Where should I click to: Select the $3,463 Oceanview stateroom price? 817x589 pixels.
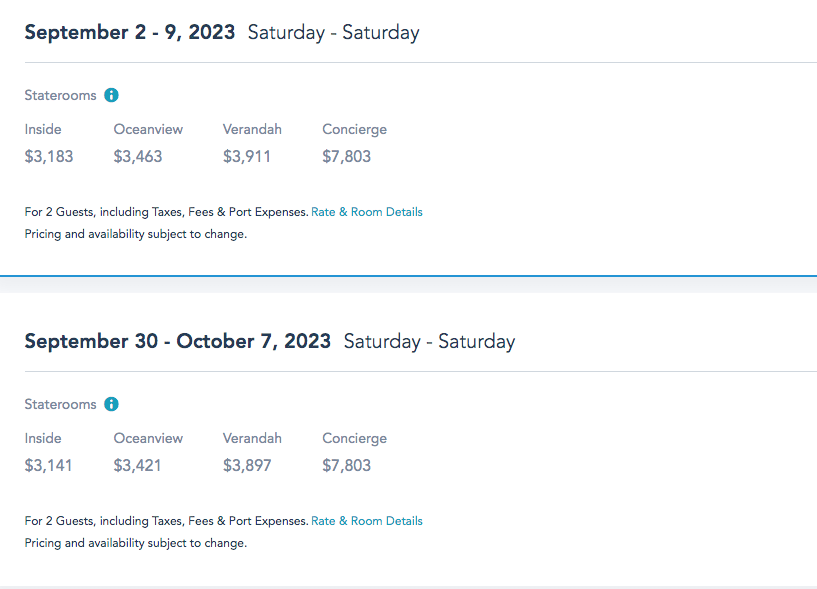tap(138, 156)
